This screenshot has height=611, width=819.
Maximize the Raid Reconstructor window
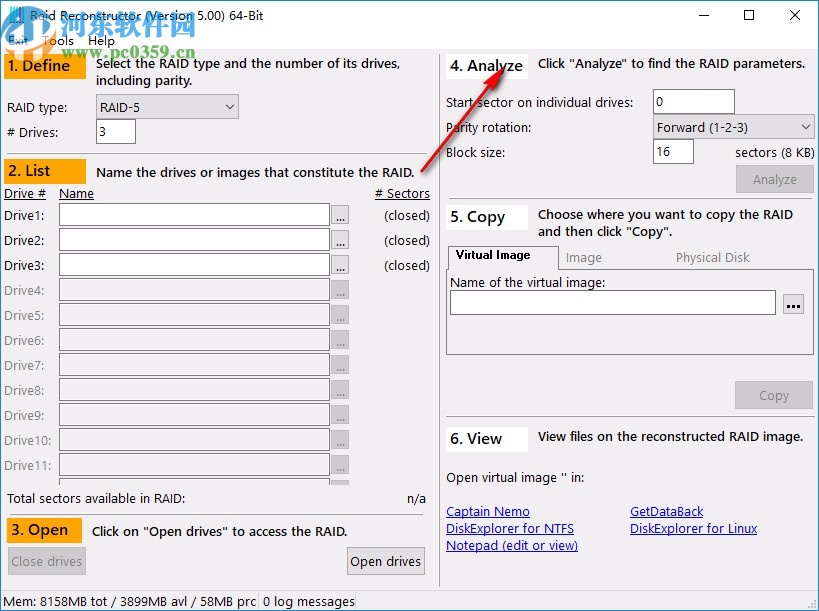click(749, 15)
